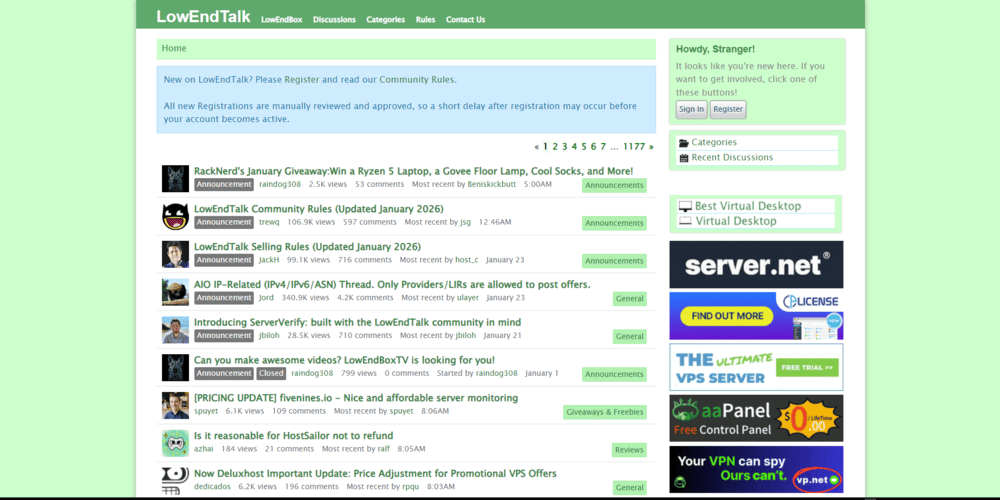Image resolution: width=1000 pixels, height=500 pixels.
Task: Click the 8:05AM timestamp on HostSailor thread
Action: pos(411,448)
